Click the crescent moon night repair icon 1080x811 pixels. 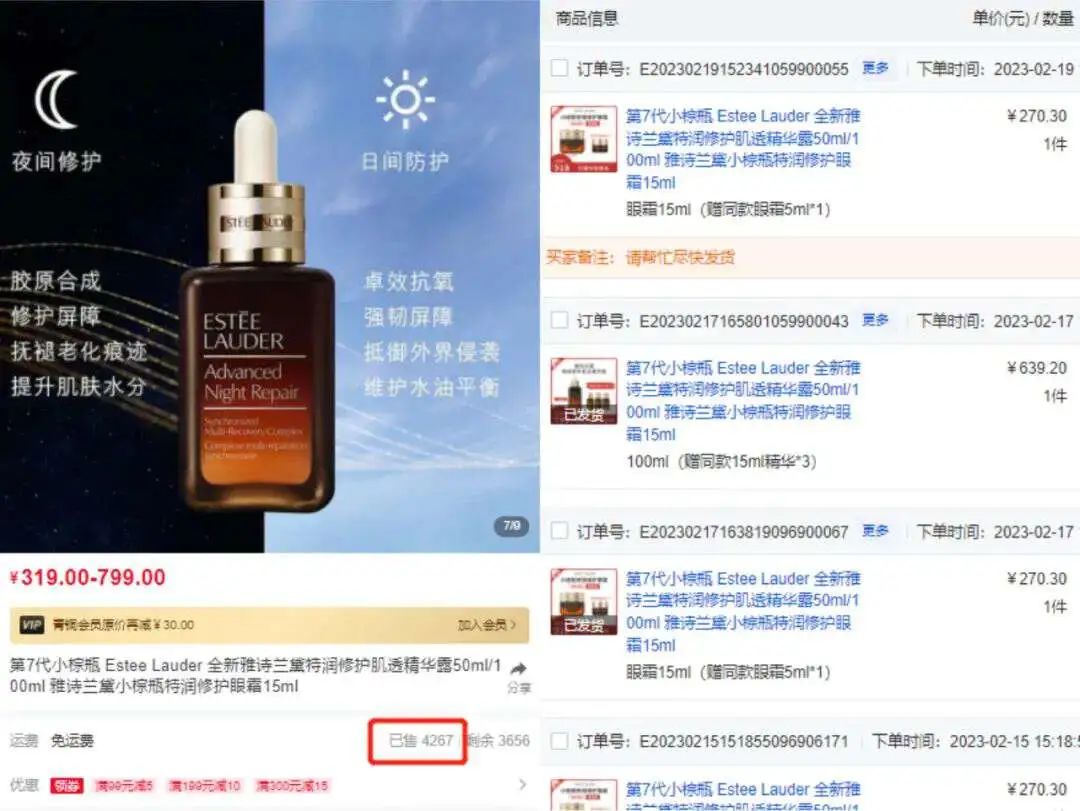57,100
